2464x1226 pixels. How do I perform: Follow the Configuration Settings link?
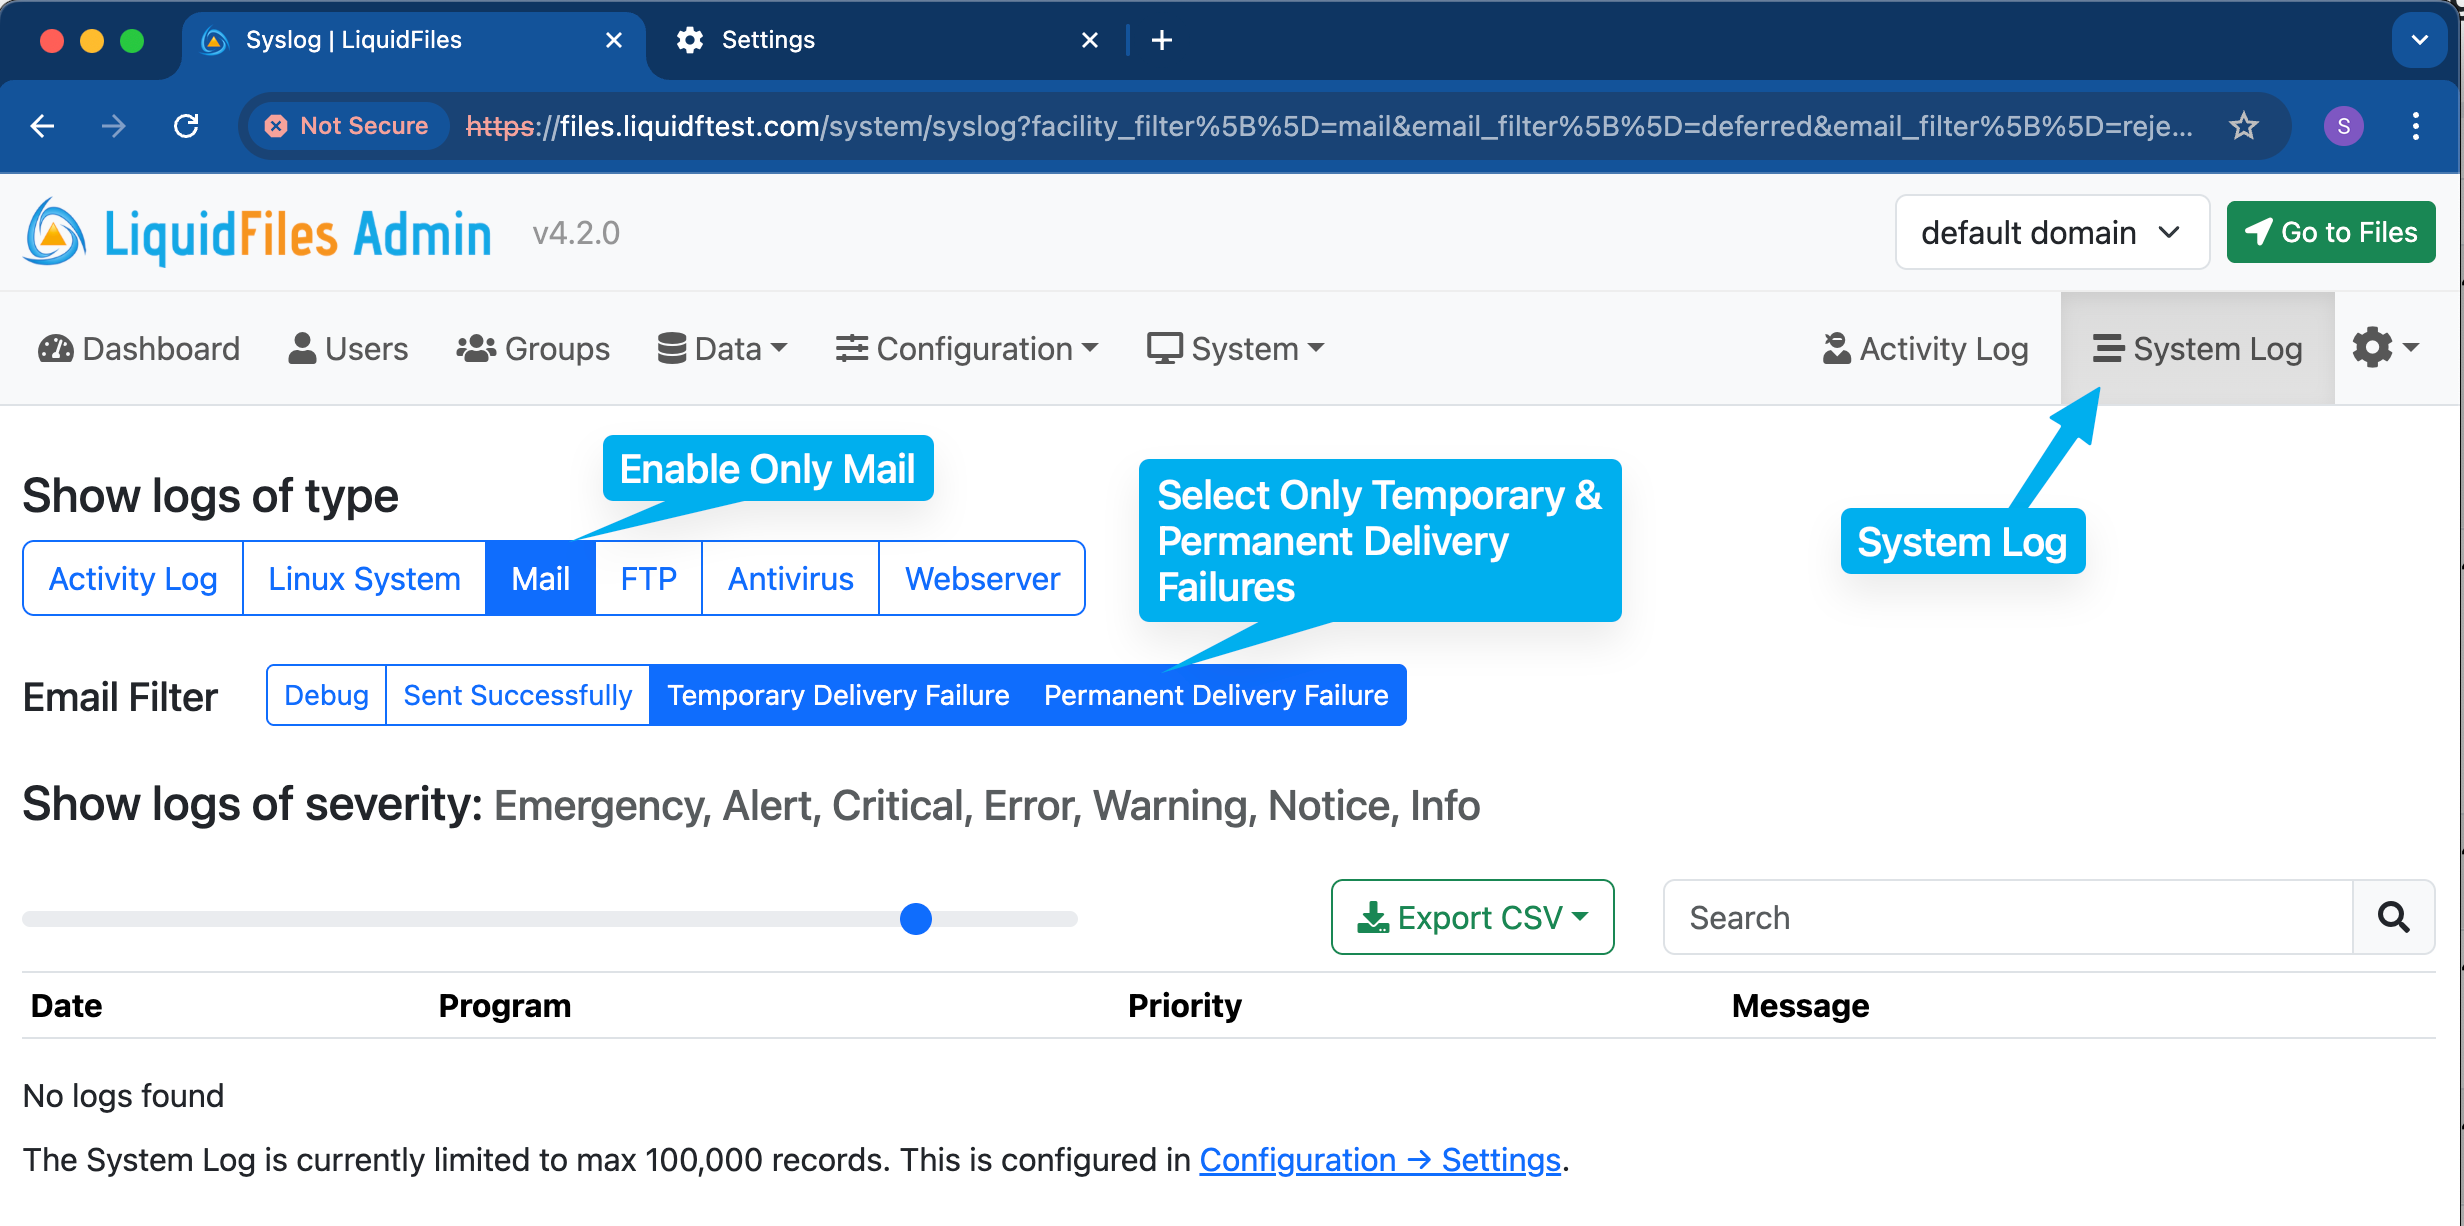[x=1380, y=1159]
